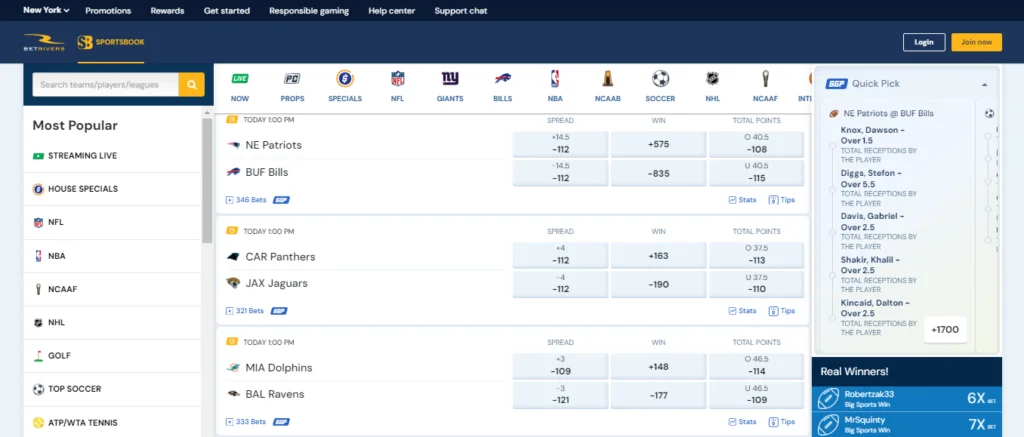Click the search magnifier button
The height and width of the screenshot is (437, 1024).
(191, 84)
